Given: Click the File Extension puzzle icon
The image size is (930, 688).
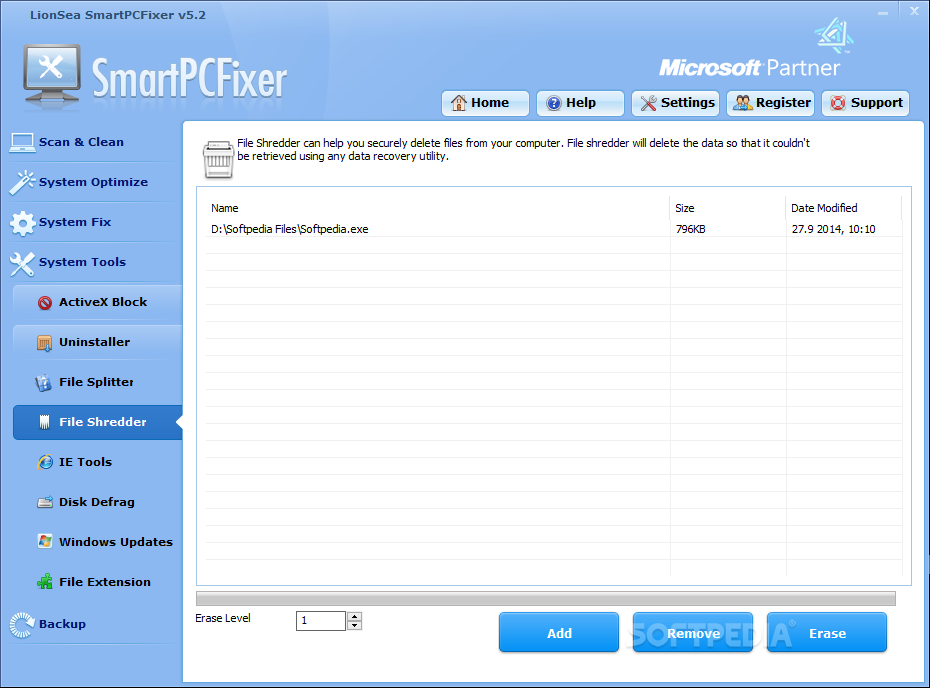Looking at the screenshot, I should point(44,582).
